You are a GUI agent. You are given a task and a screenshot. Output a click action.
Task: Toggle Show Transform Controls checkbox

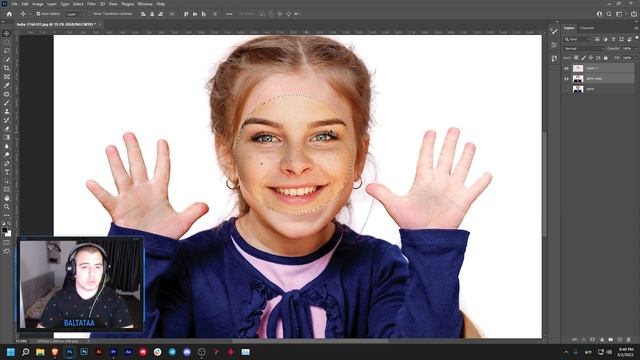click(x=90, y=14)
